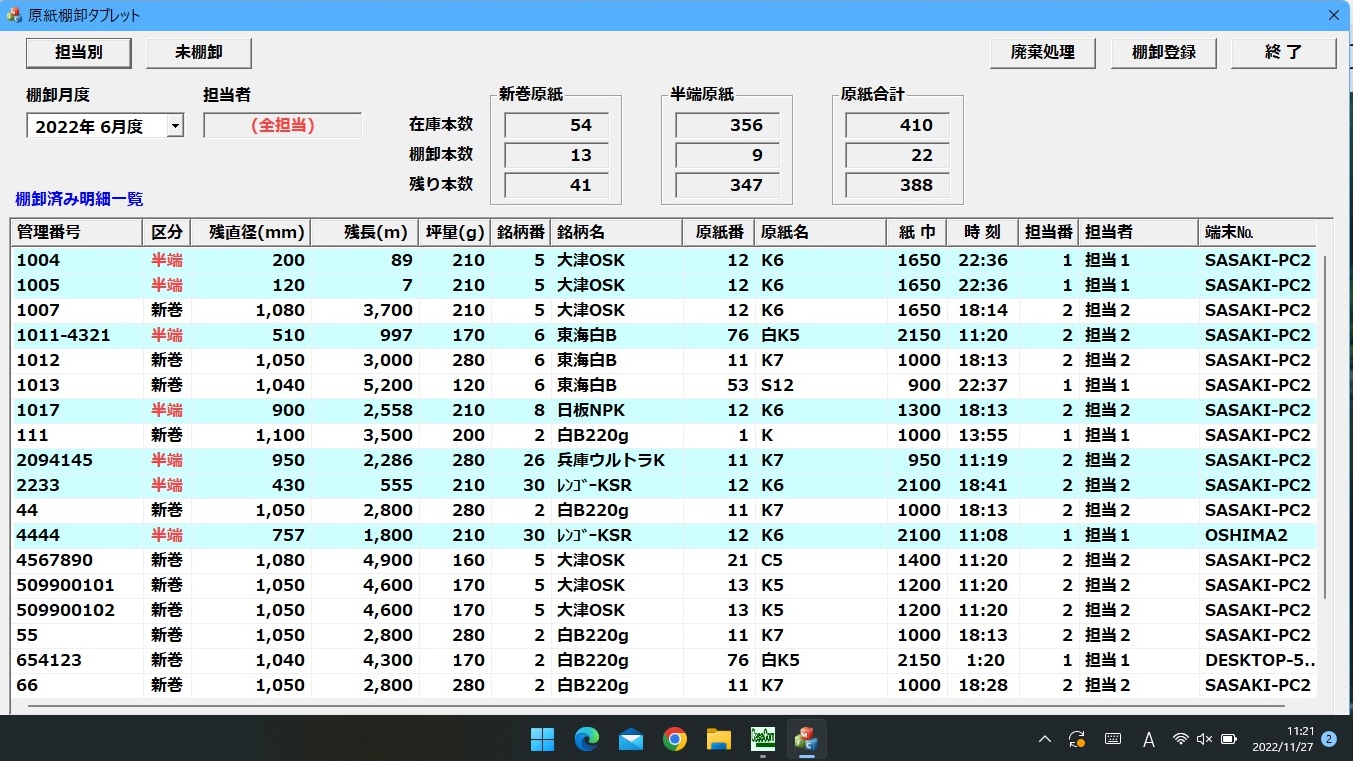Select the row with 管理番号 4567890
1353x761 pixels.
click(x=664, y=560)
